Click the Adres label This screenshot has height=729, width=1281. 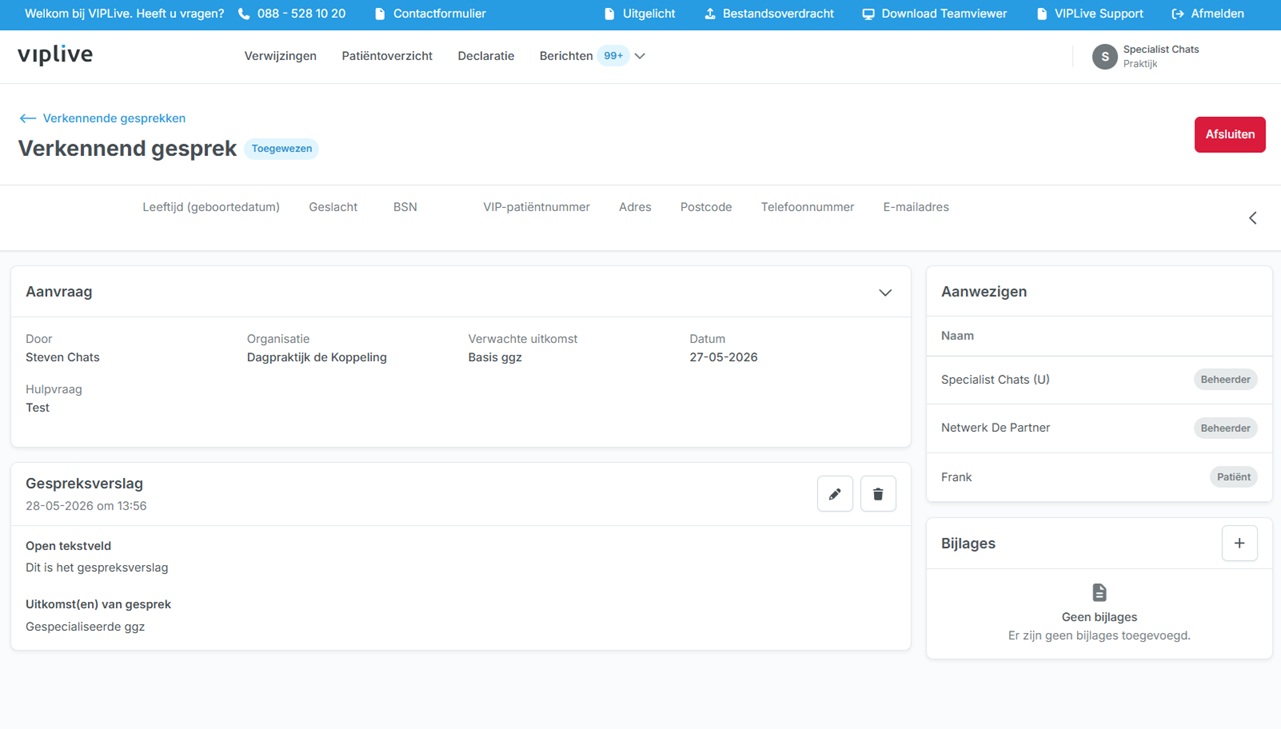pos(635,207)
